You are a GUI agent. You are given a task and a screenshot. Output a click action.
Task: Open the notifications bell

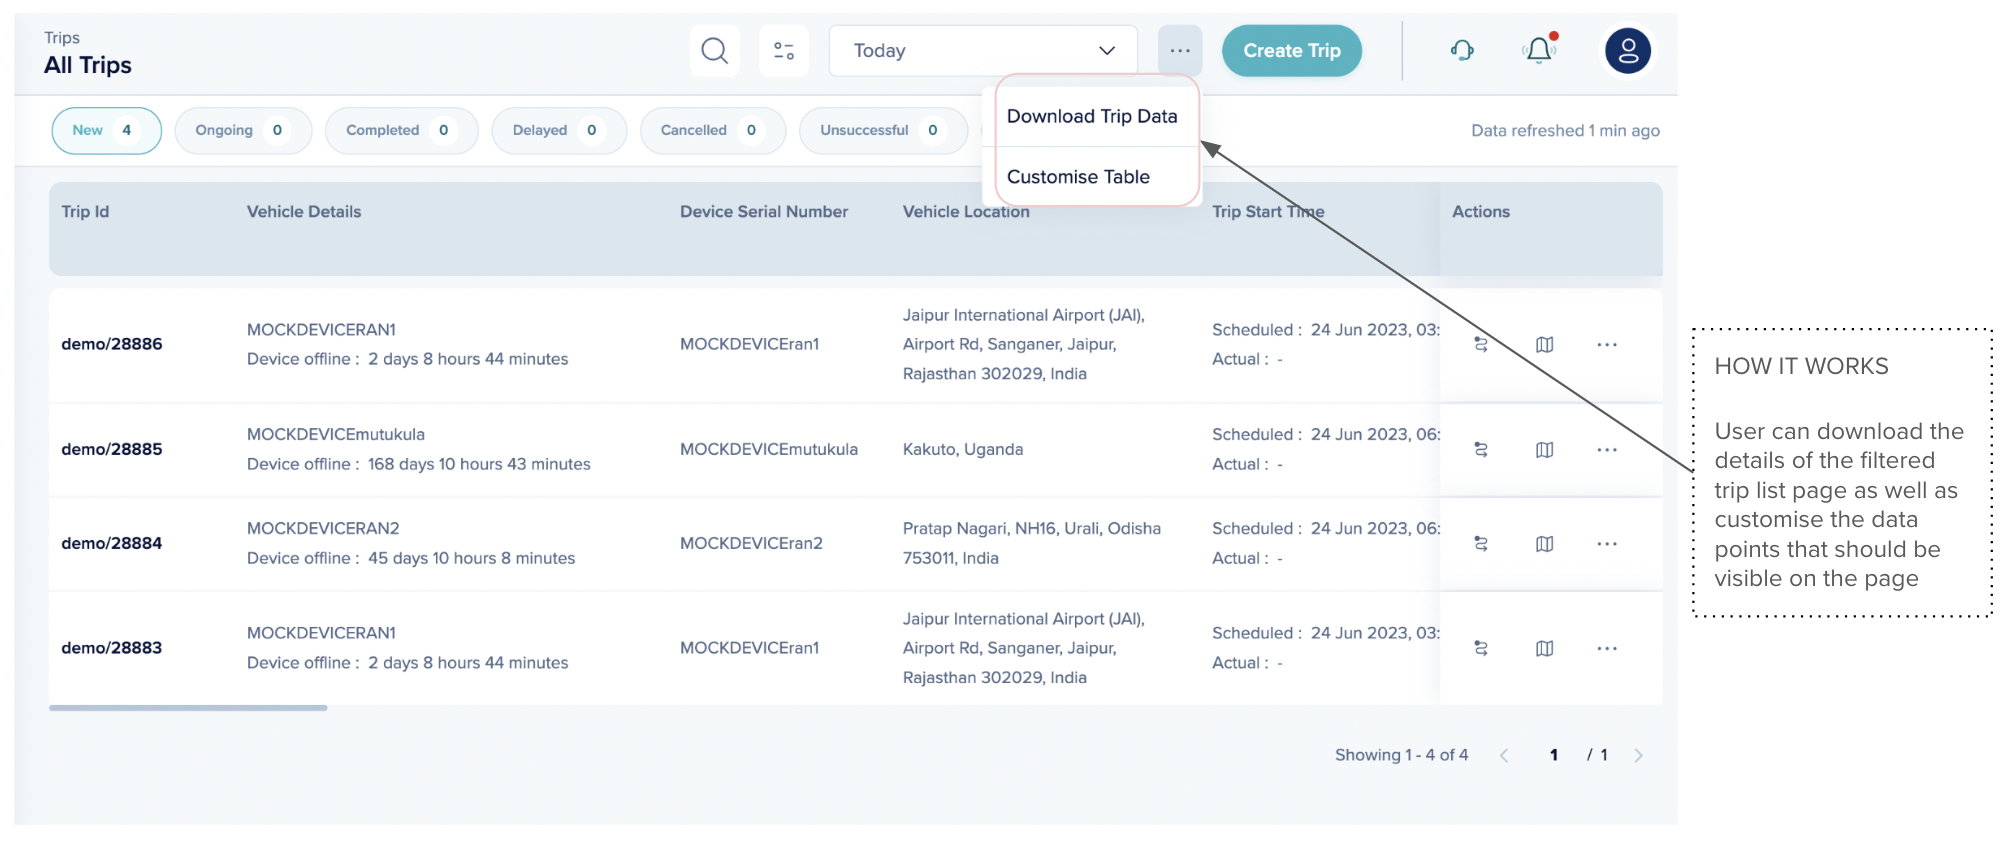[x=1539, y=51]
